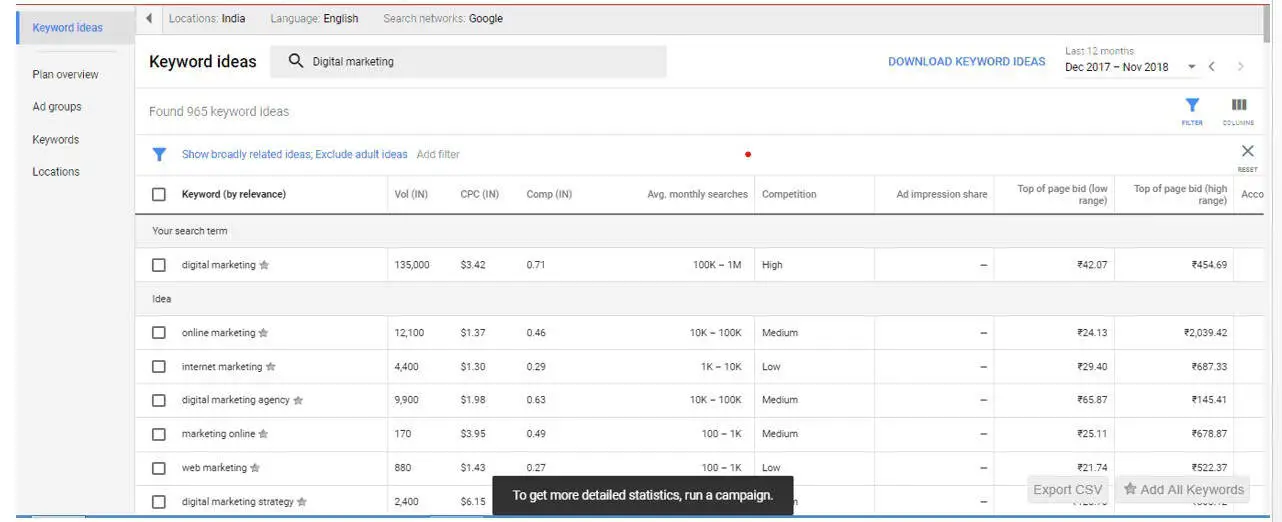Sort by Comp (IN) column header
Image resolution: width=1282 pixels, height=522 pixels.
549,194
